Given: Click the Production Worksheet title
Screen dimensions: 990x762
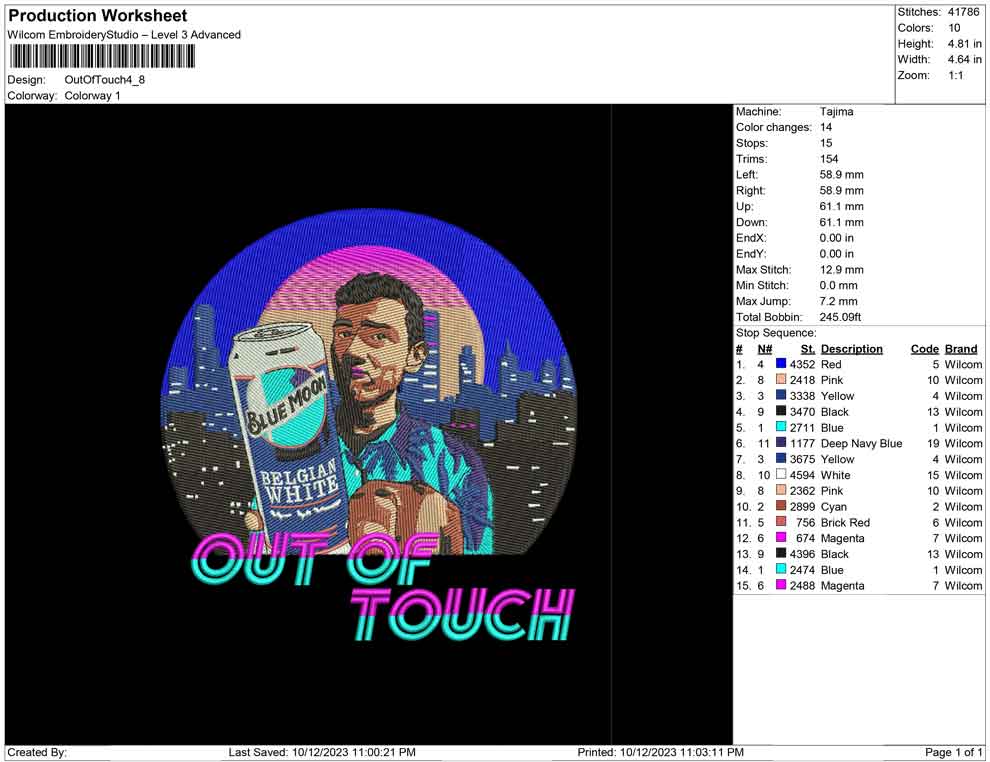Looking at the screenshot, I should [98, 16].
